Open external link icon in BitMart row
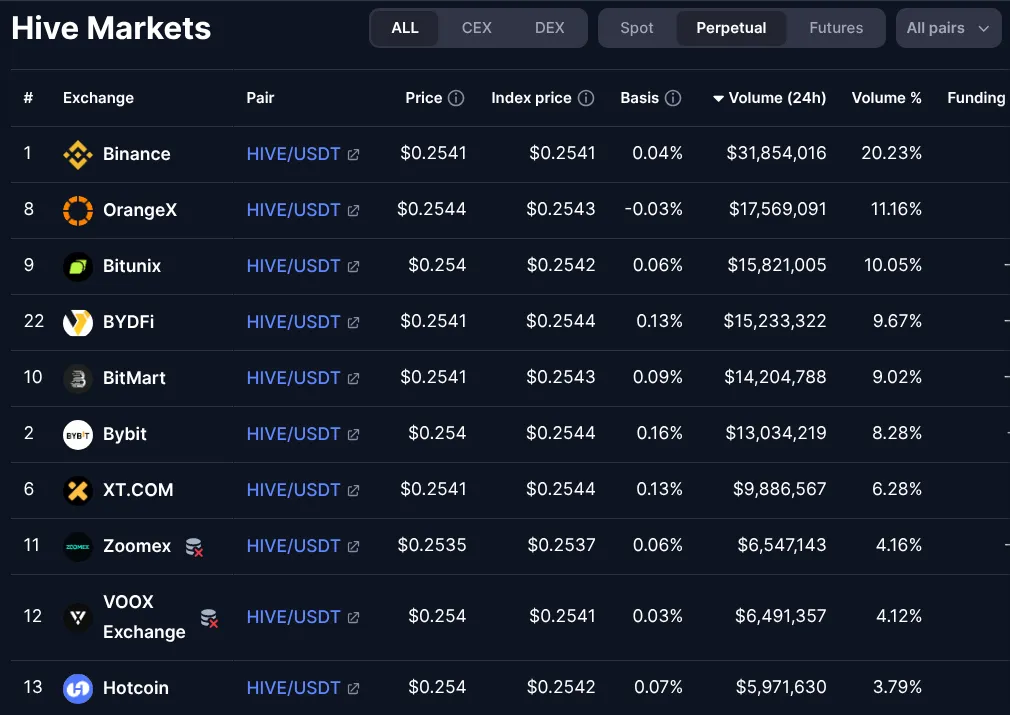 point(354,379)
